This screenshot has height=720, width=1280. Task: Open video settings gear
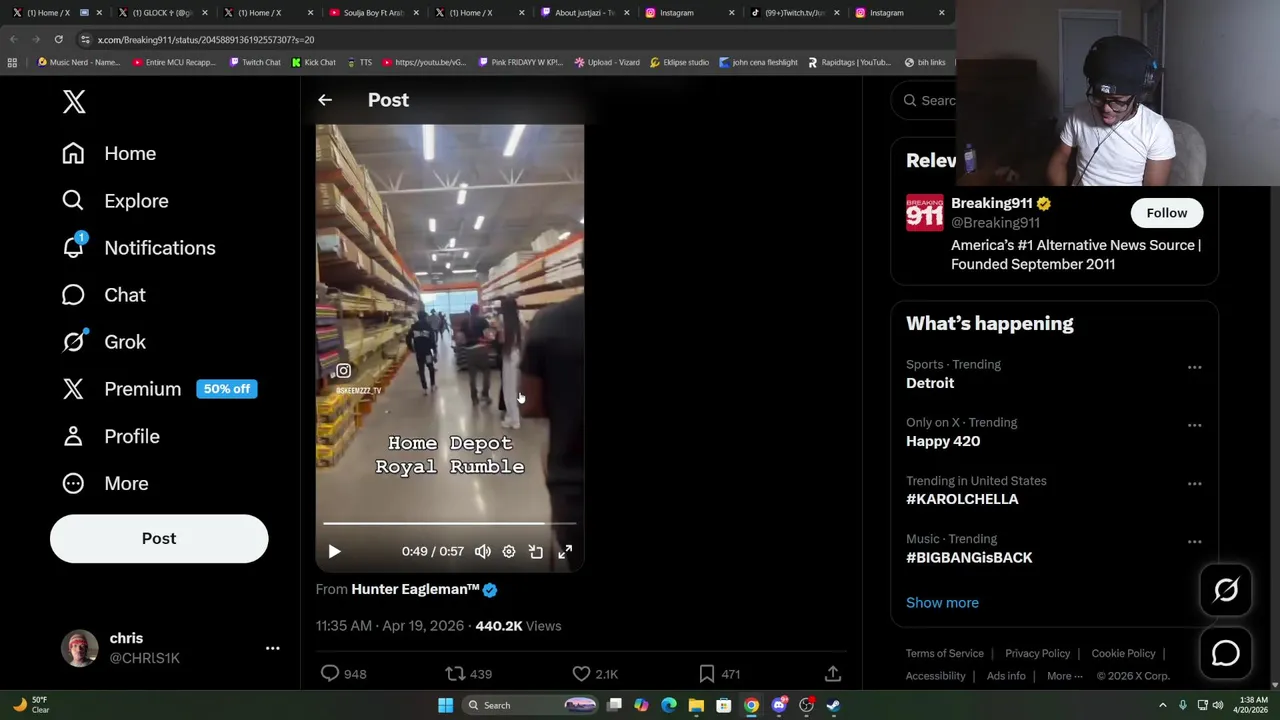click(x=509, y=551)
